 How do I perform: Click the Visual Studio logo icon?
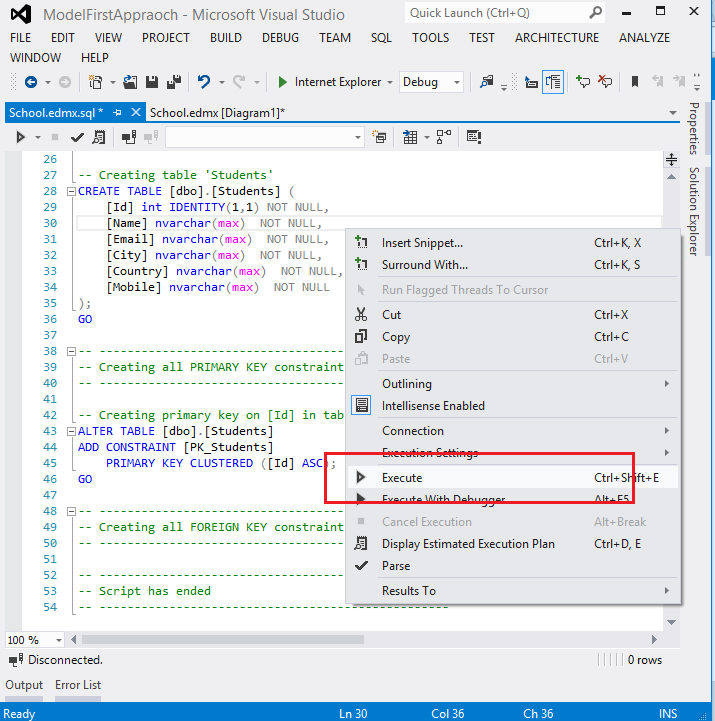[21, 14]
